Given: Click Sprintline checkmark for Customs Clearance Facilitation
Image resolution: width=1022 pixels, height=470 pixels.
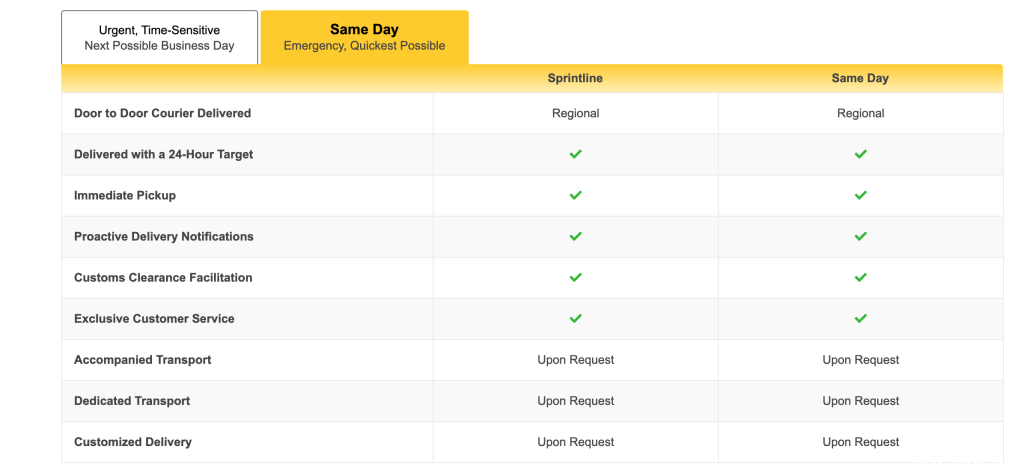Looking at the screenshot, I should click(576, 278).
